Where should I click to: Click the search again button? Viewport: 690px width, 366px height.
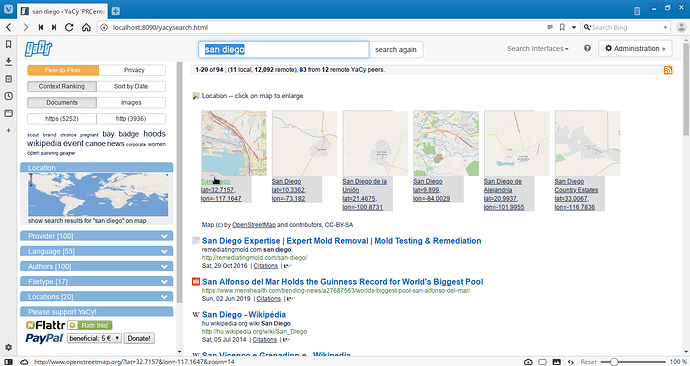click(396, 50)
